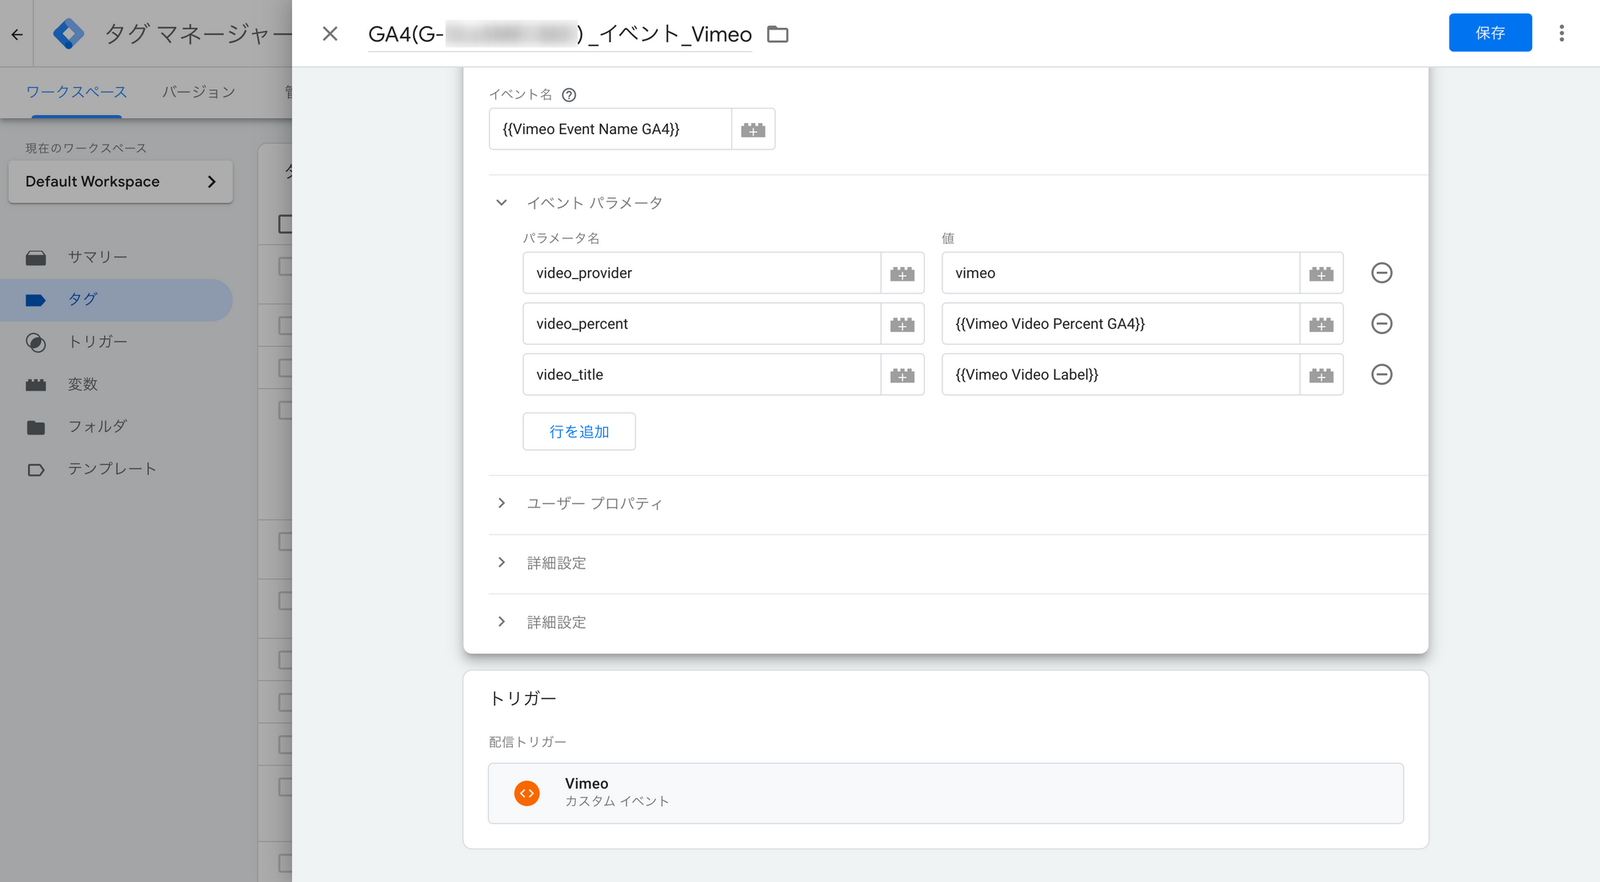Image resolution: width=1600 pixels, height=882 pixels.
Task: Edit the video_percent parameter name field
Action: [701, 324]
